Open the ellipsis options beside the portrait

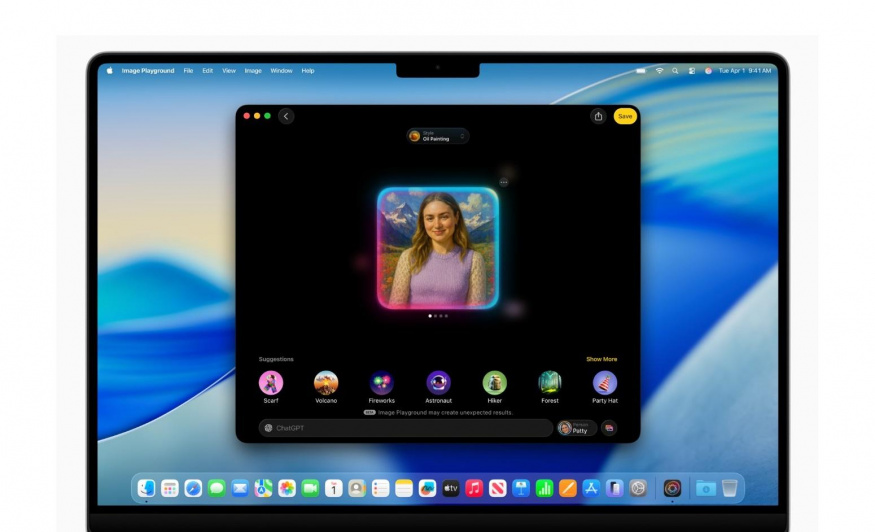coord(503,182)
